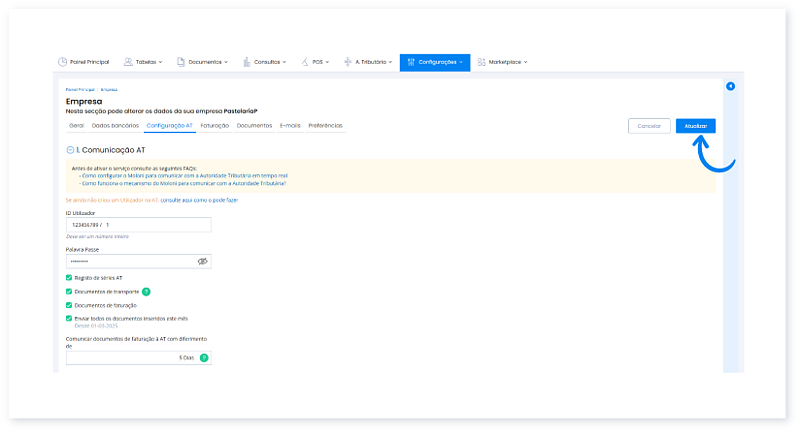Click the ID Utilizador input field
Viewport: 800px width, 433px height.
(x=138, y=226)
